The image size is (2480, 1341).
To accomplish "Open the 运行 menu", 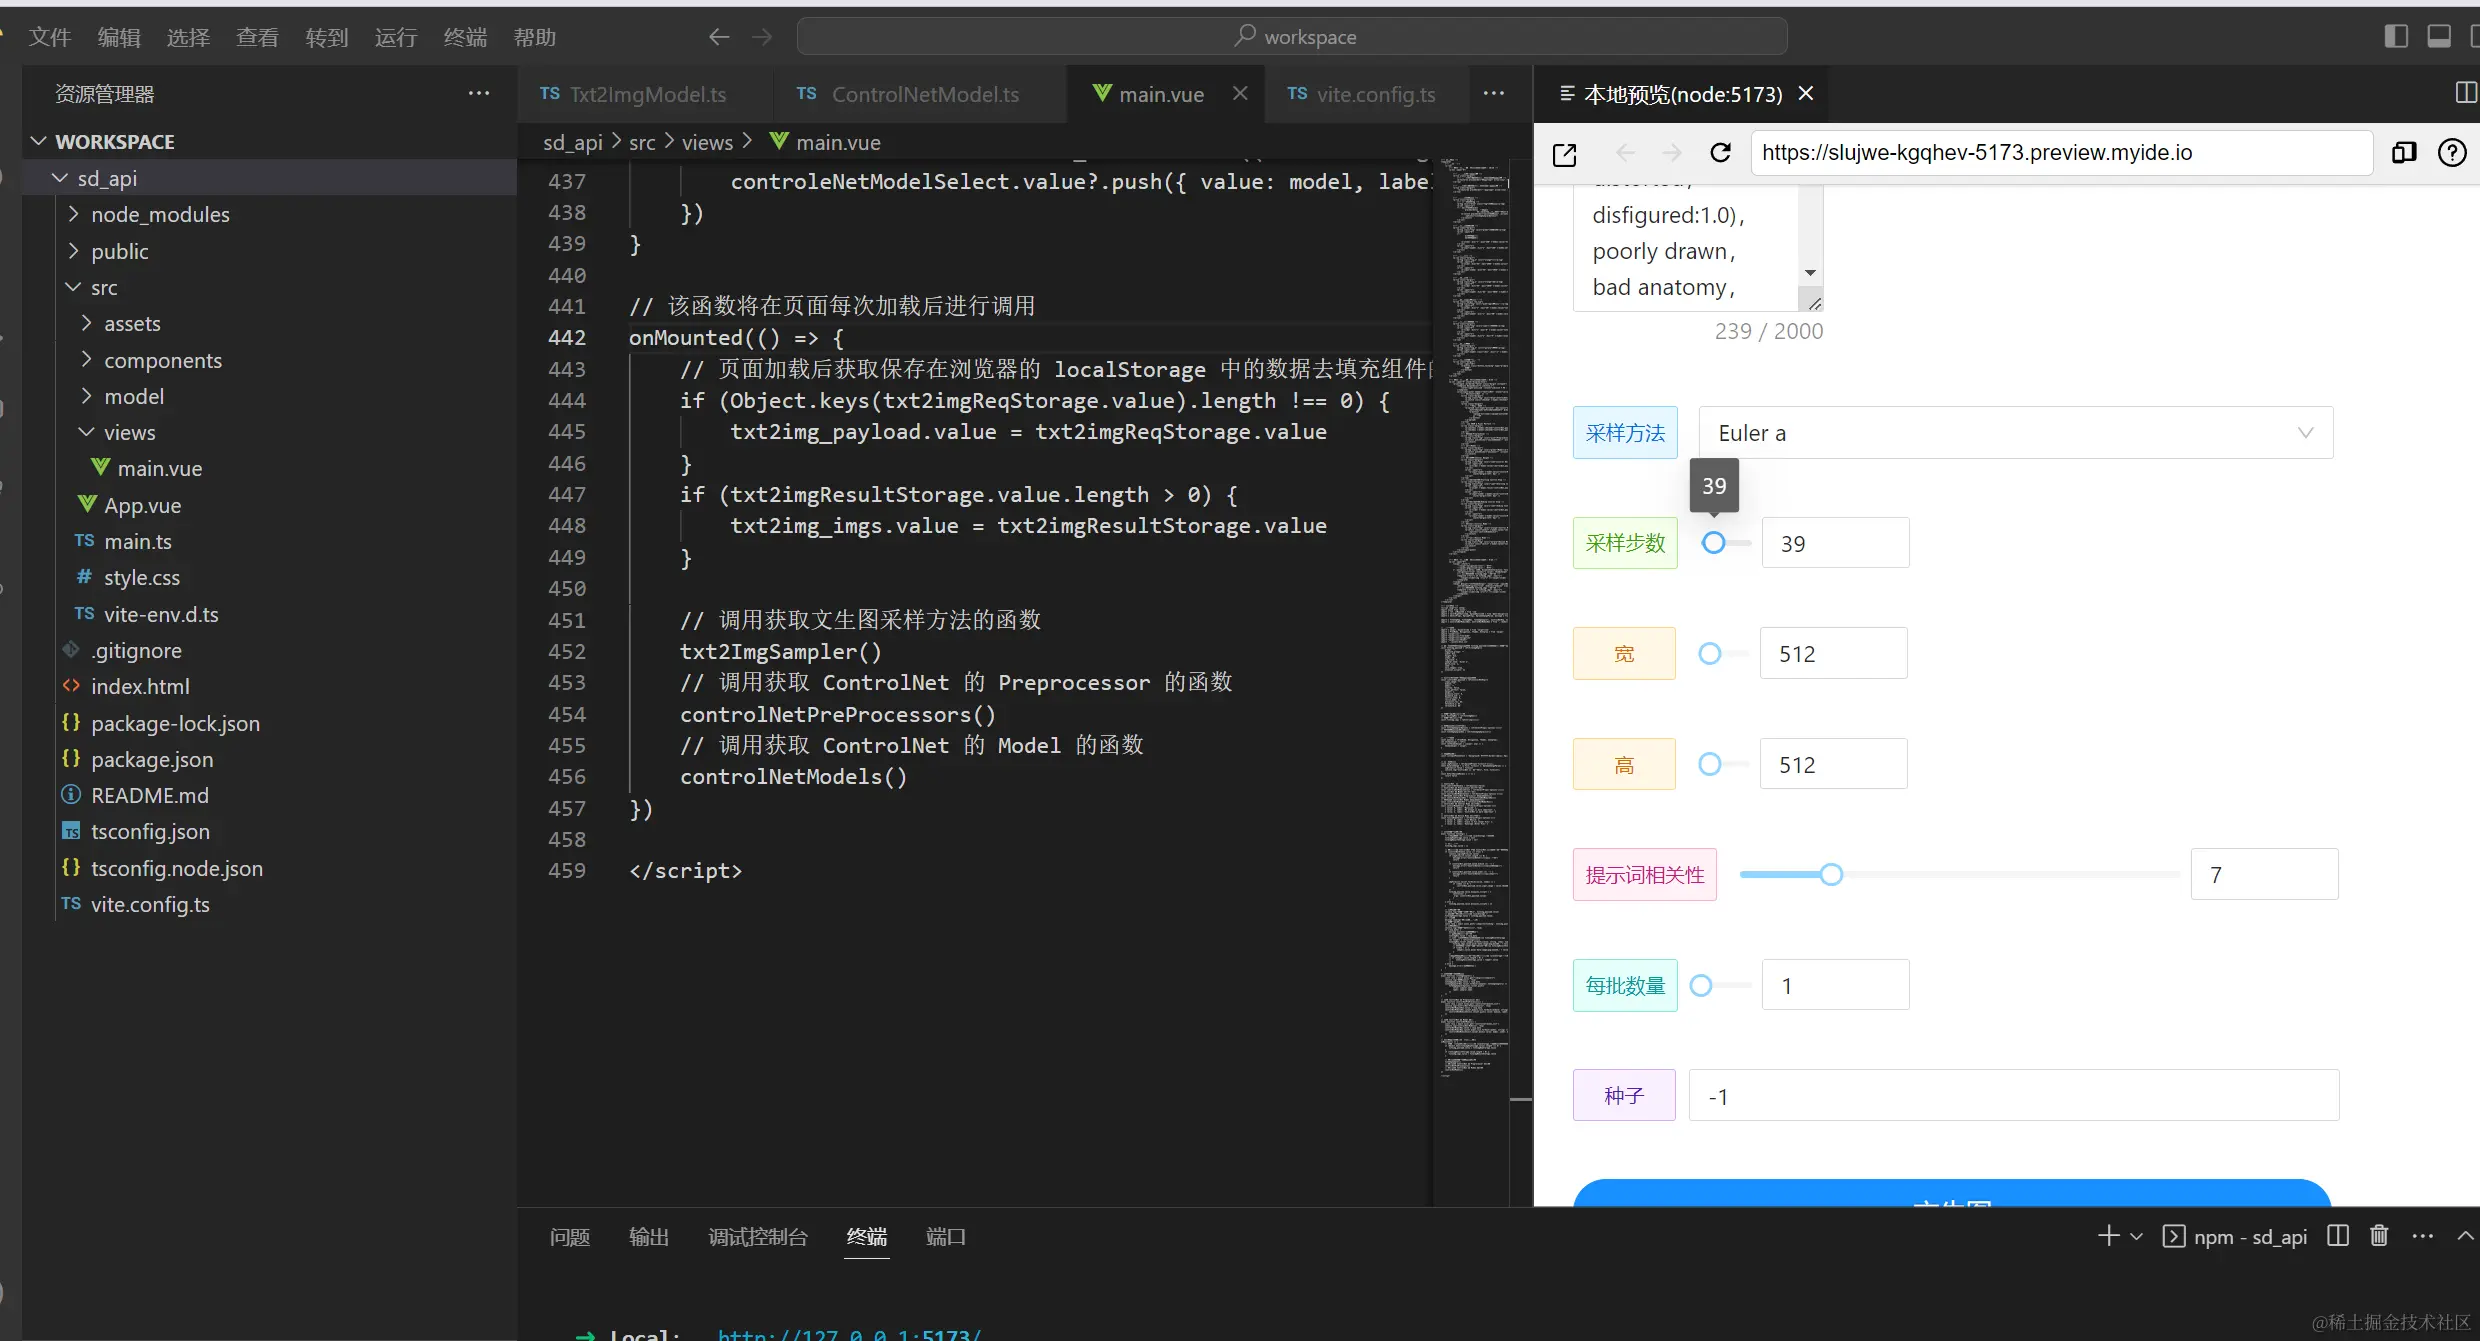I will [x=396, y=37].
